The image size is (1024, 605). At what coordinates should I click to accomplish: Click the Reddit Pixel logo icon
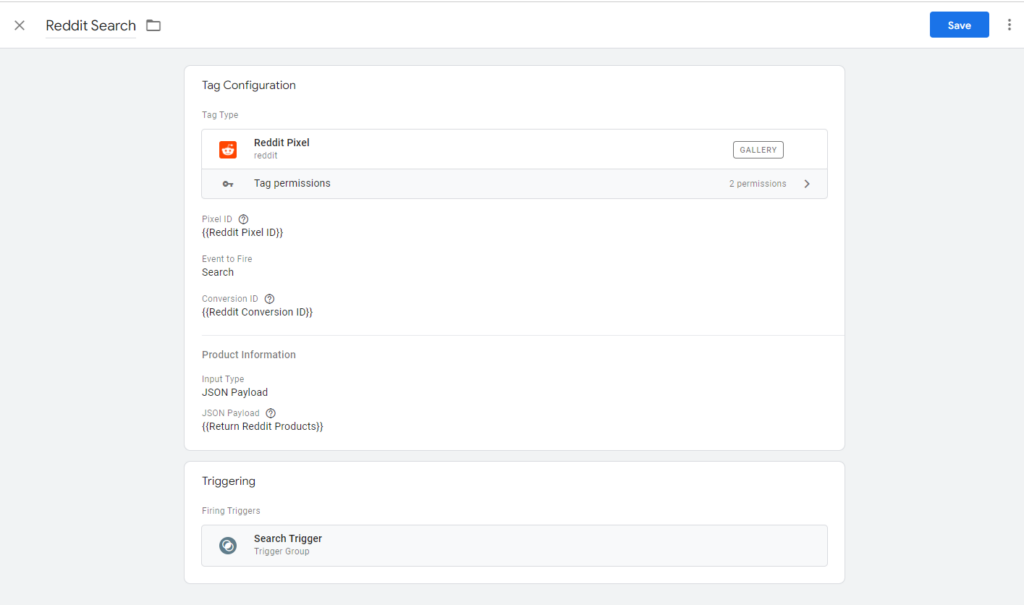pos(228,150)
